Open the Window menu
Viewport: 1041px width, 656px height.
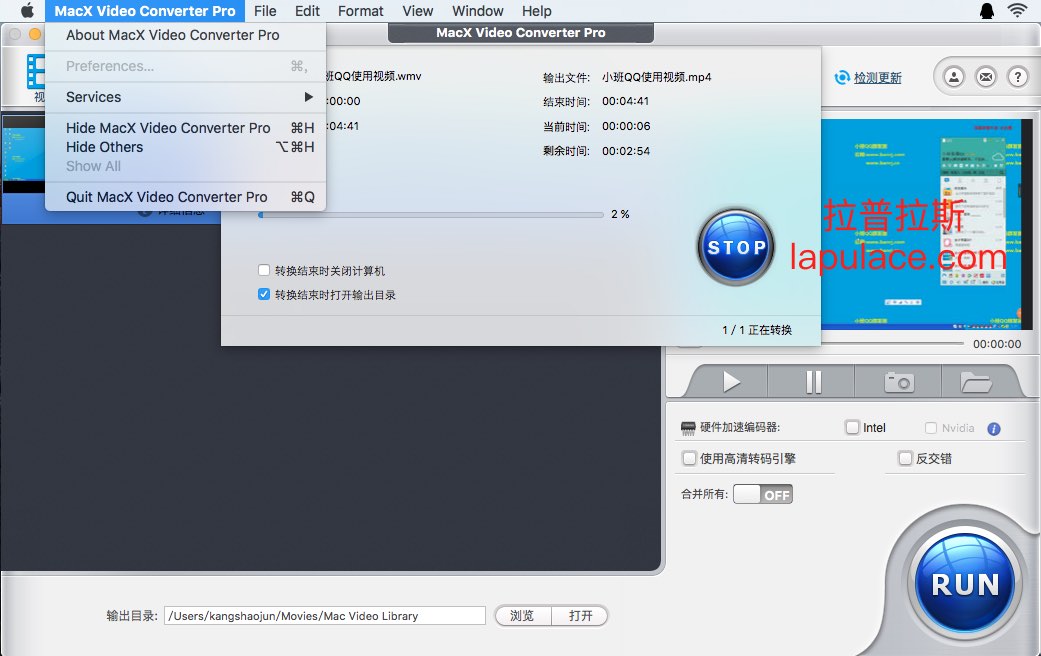pos(478,11)
